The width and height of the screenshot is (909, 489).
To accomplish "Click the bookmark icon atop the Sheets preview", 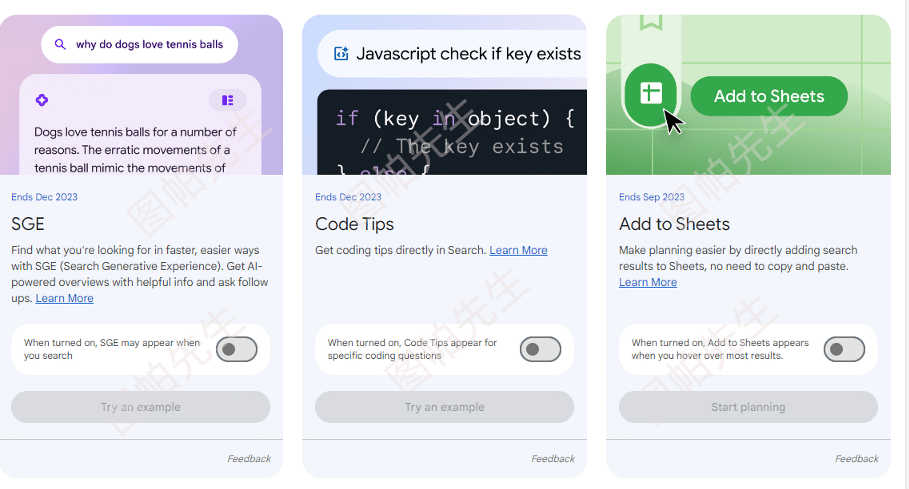I will pos(650,22).
